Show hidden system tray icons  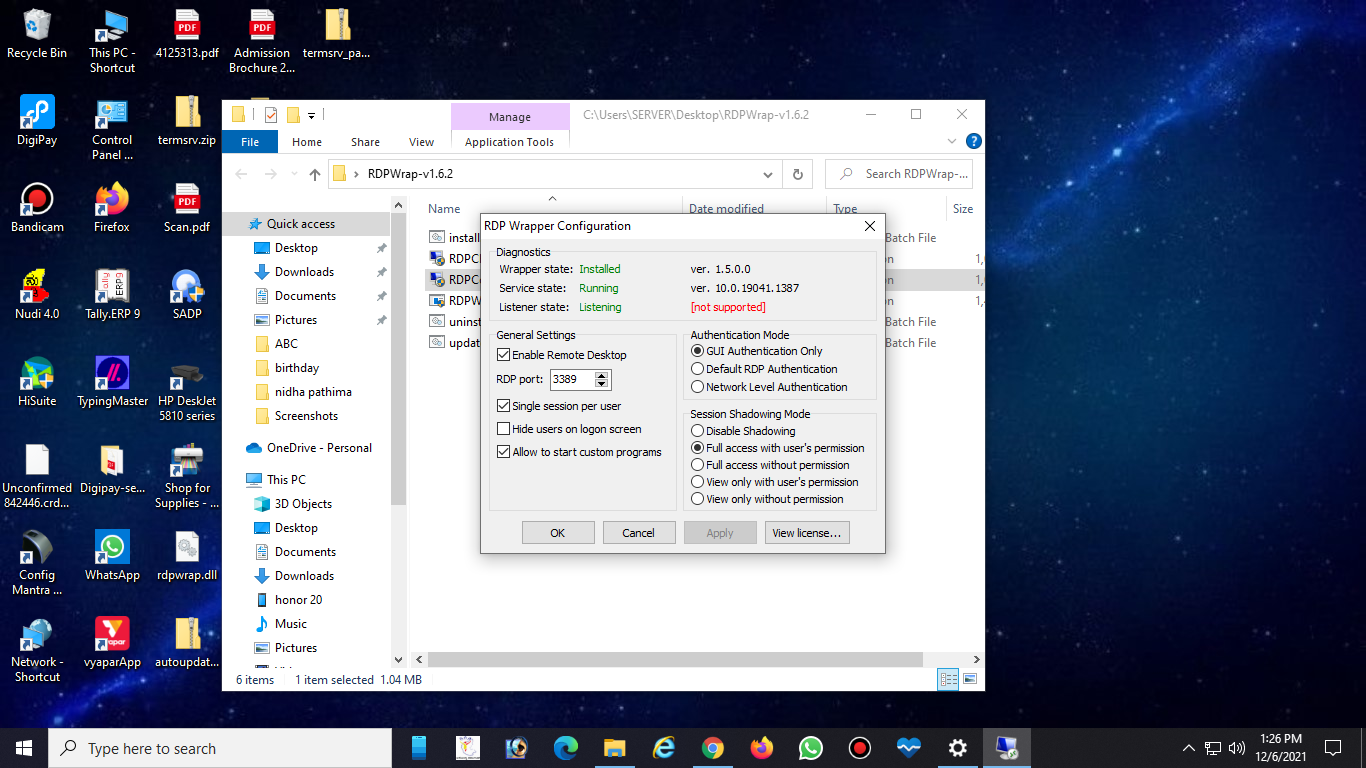coord(1188,748)
